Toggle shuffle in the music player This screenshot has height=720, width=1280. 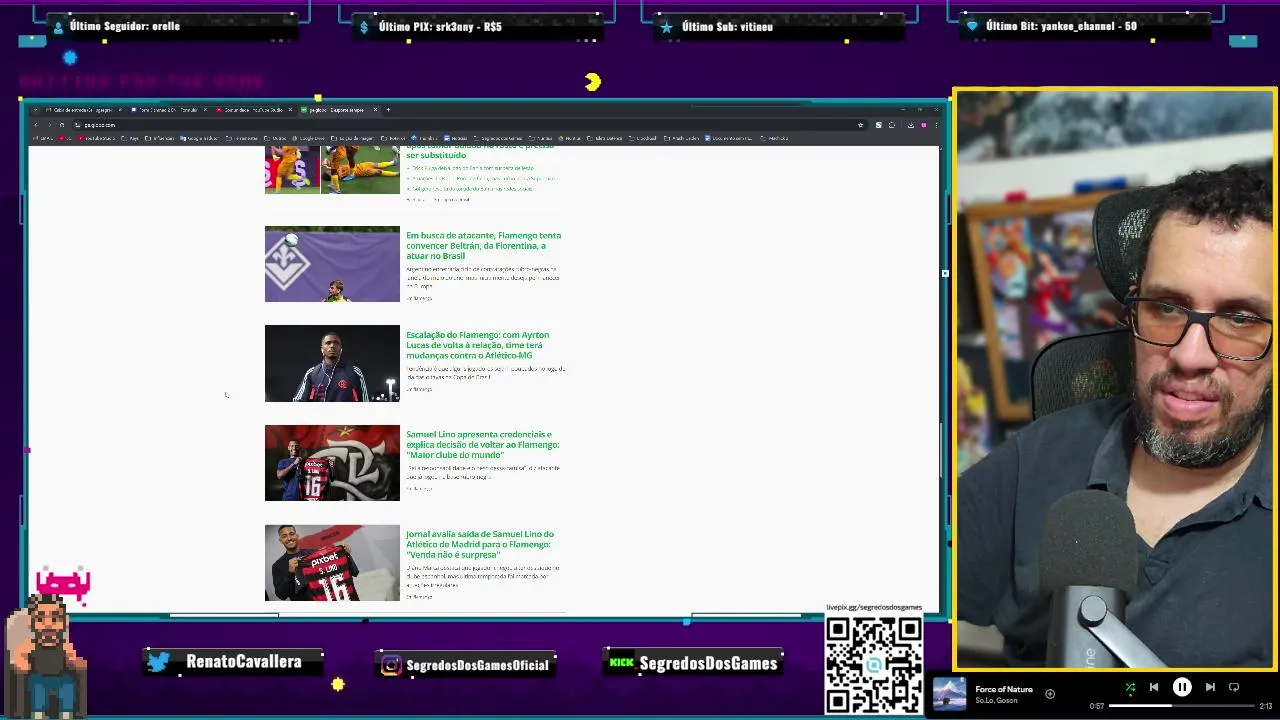pos(1130,687)
